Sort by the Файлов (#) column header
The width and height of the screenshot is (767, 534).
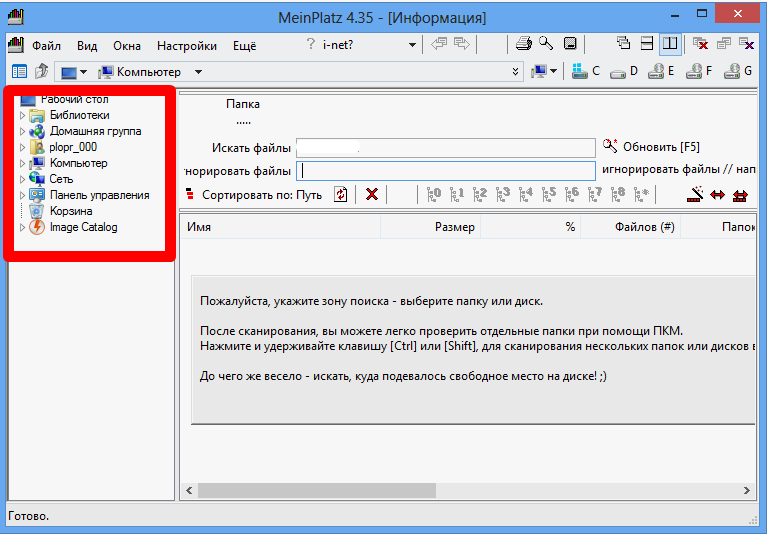[631, 227]
